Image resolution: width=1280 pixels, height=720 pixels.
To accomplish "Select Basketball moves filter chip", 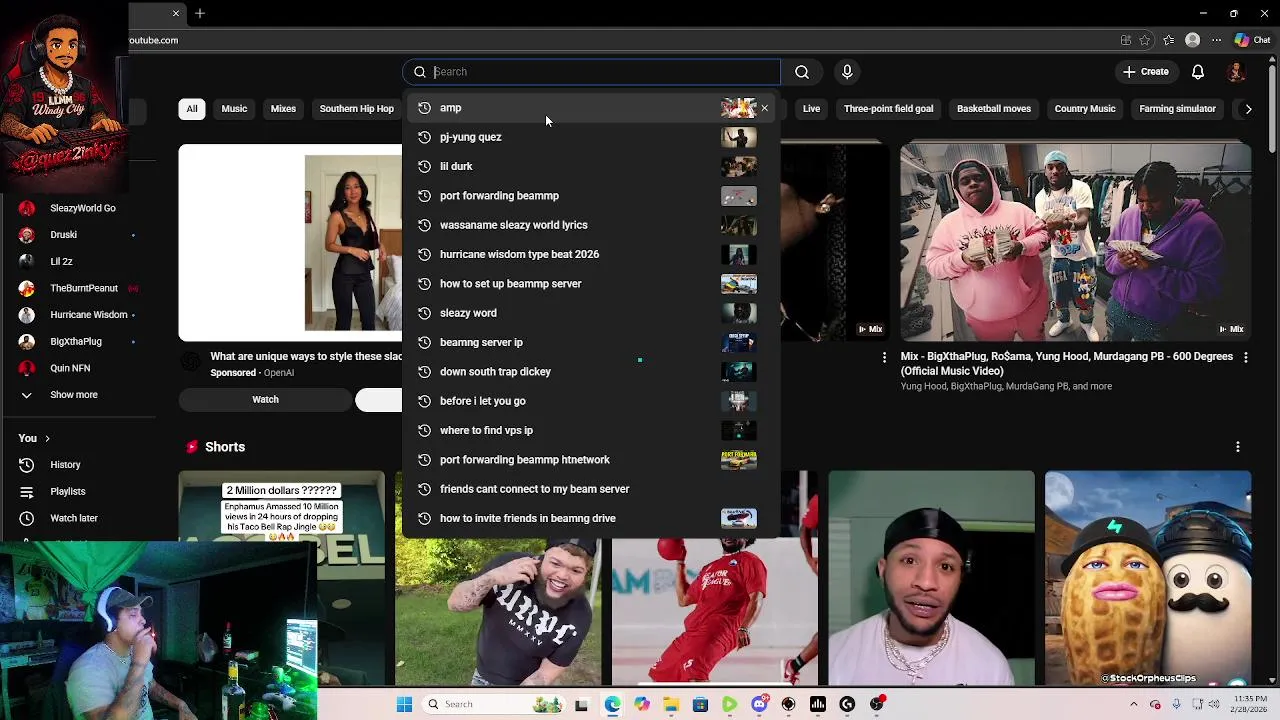I will (x=994, y=109).
